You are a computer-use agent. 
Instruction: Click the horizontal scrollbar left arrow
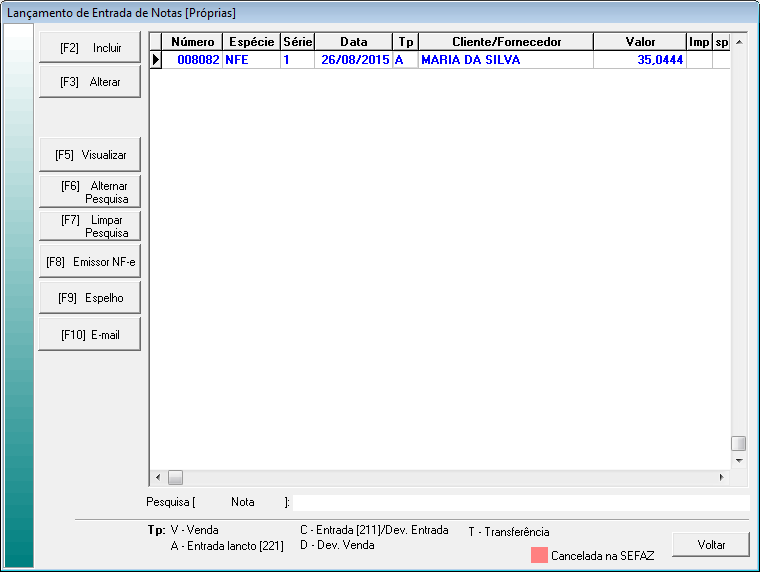(x=158, y=478)
